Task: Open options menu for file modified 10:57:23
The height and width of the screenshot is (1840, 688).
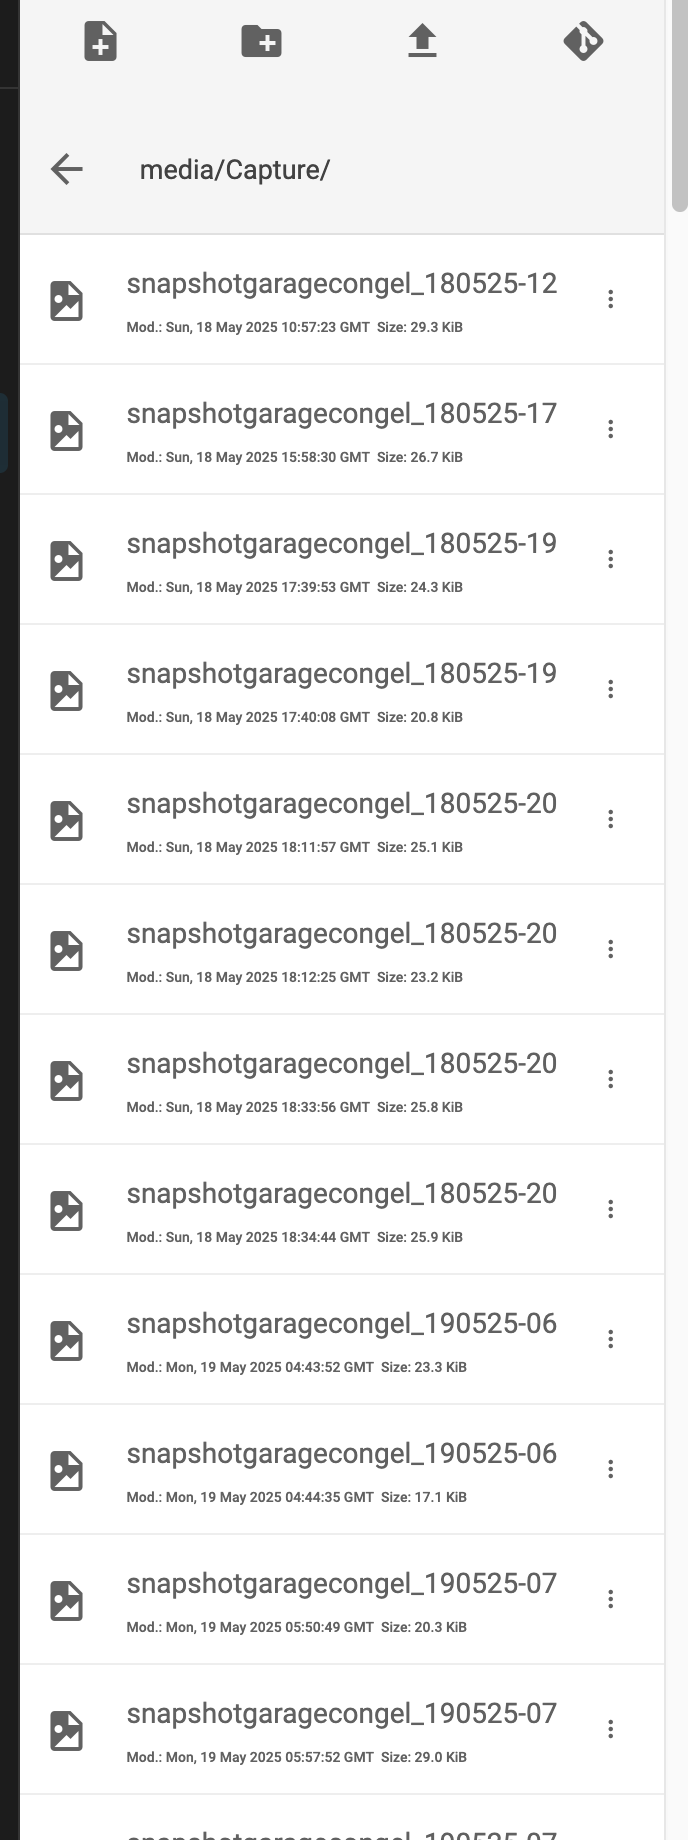Action: [x=610, y=299]
